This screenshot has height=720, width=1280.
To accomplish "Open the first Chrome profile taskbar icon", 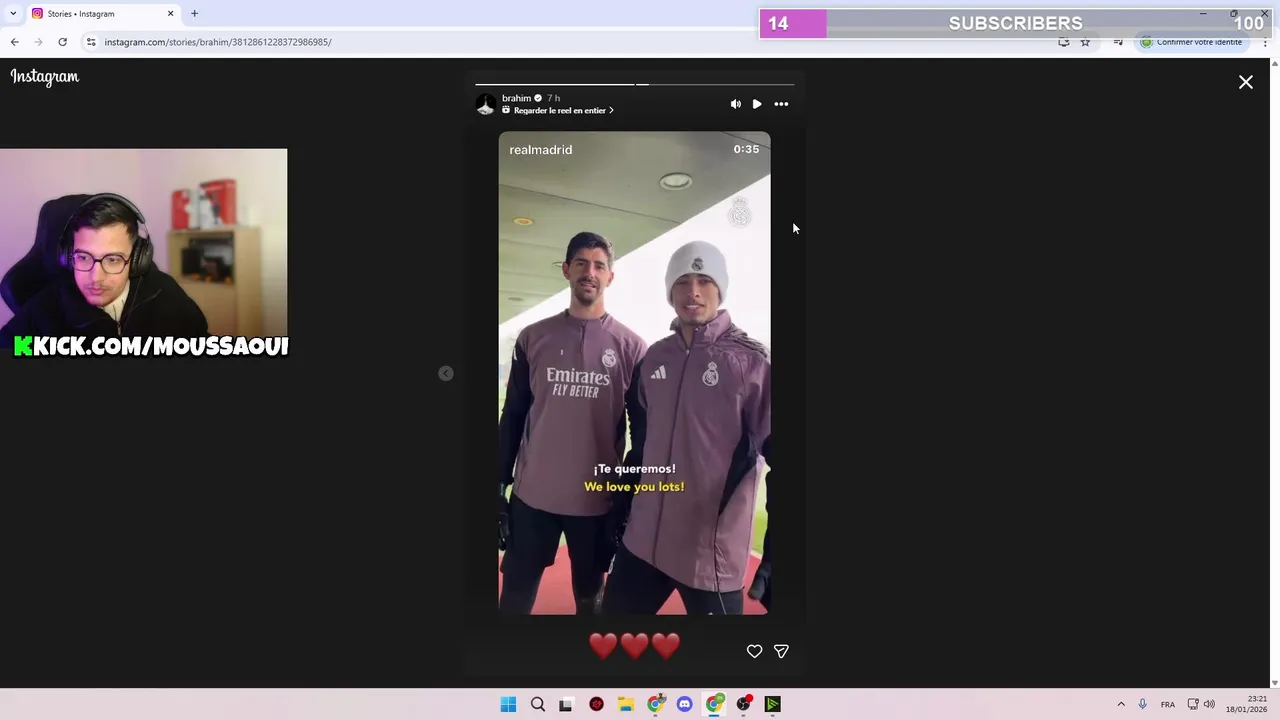I will coord(656,704).
